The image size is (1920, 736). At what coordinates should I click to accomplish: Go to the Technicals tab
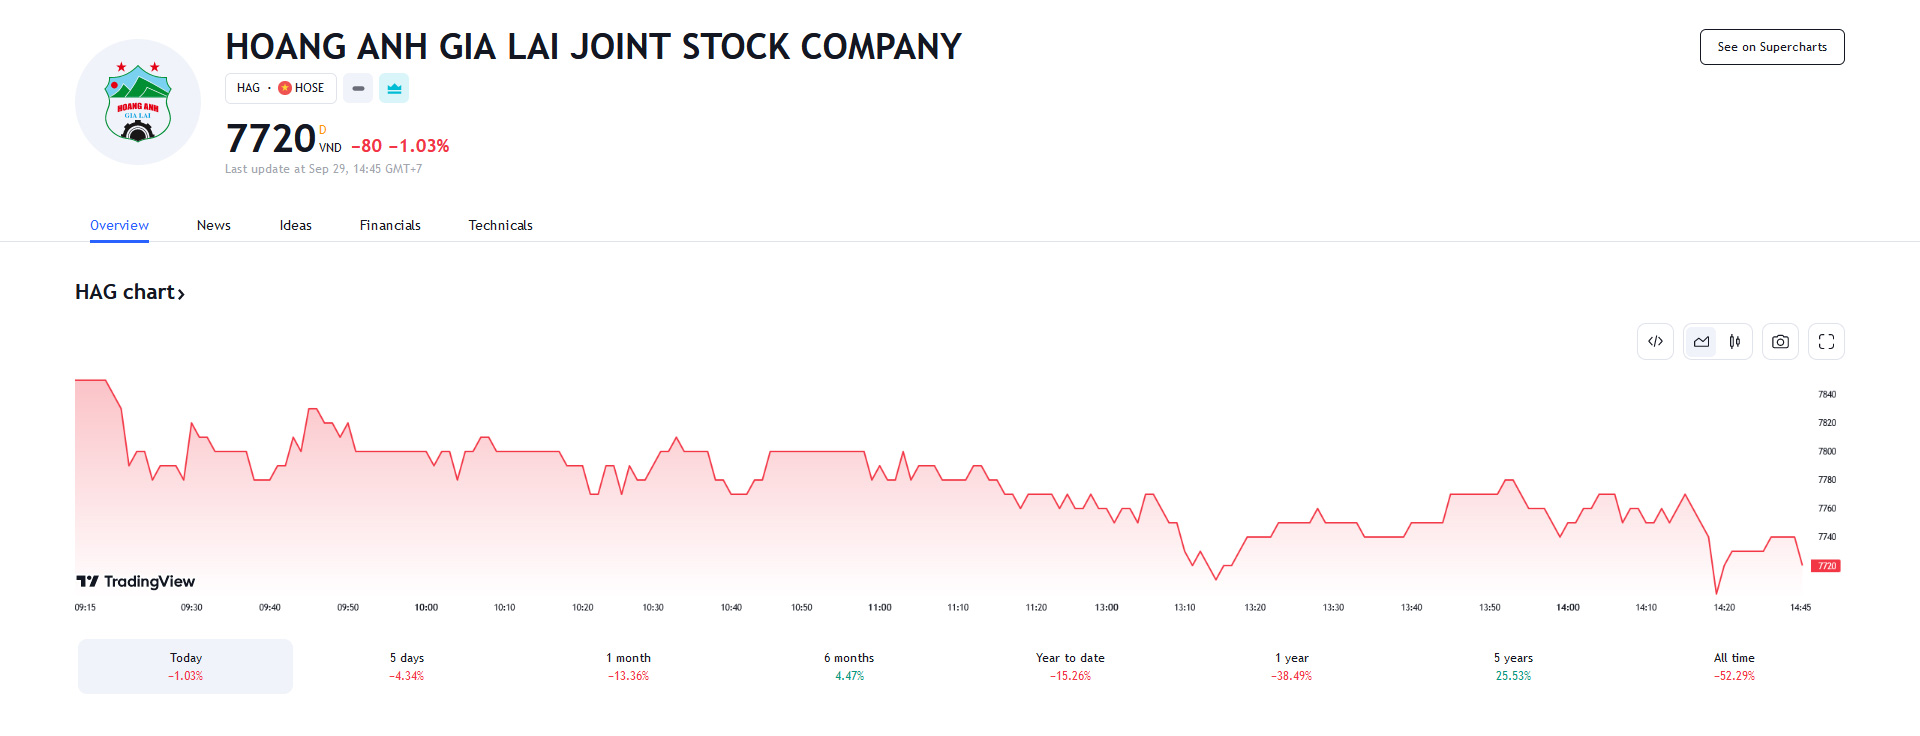click(x=500, y=225)
